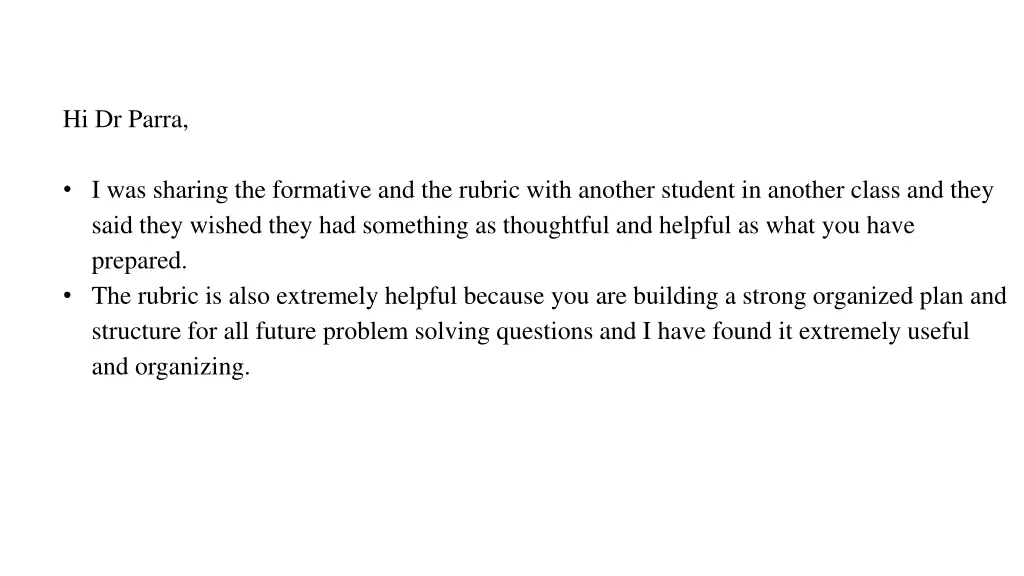Click the word "prepared." ending first bullet
The width and height of the screenshot is (1024, 576).
[x=139, y=261]
